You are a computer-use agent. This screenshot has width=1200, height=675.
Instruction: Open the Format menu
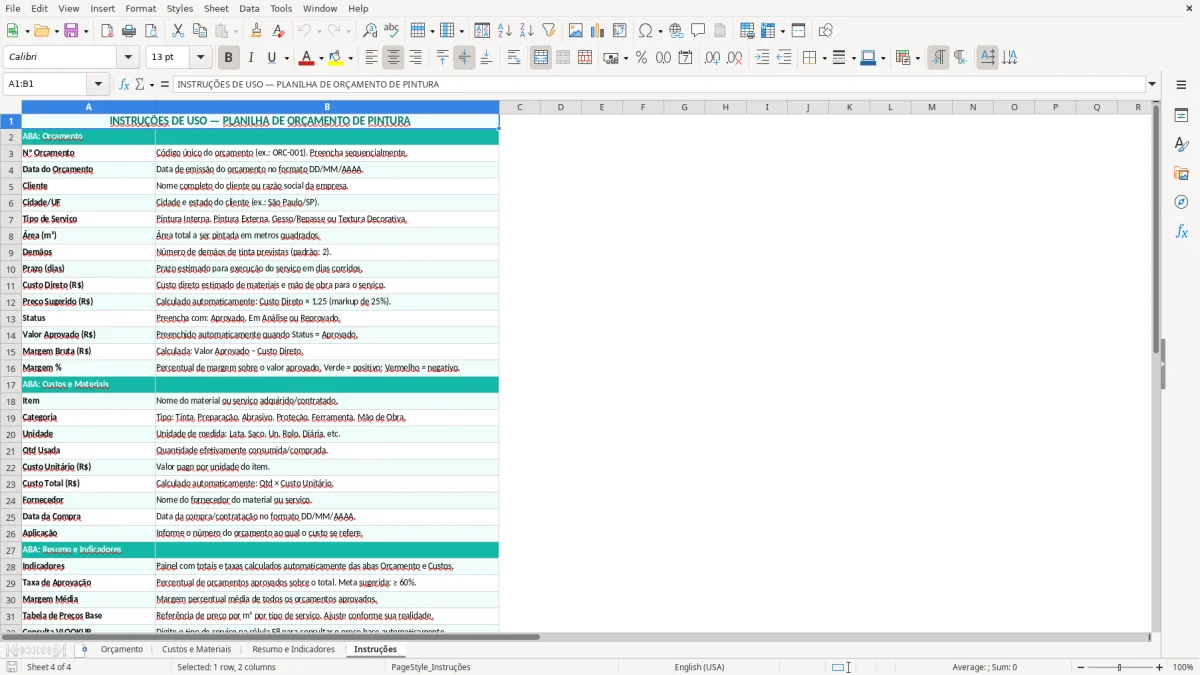tap(140, 8)
